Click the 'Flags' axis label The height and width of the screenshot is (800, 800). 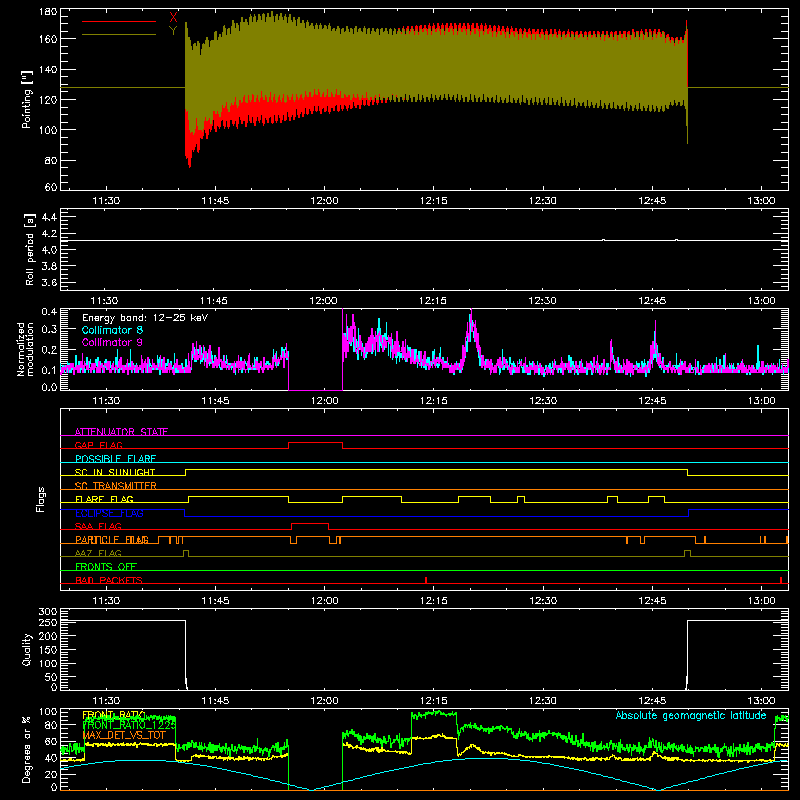click(x=41, y=499)
